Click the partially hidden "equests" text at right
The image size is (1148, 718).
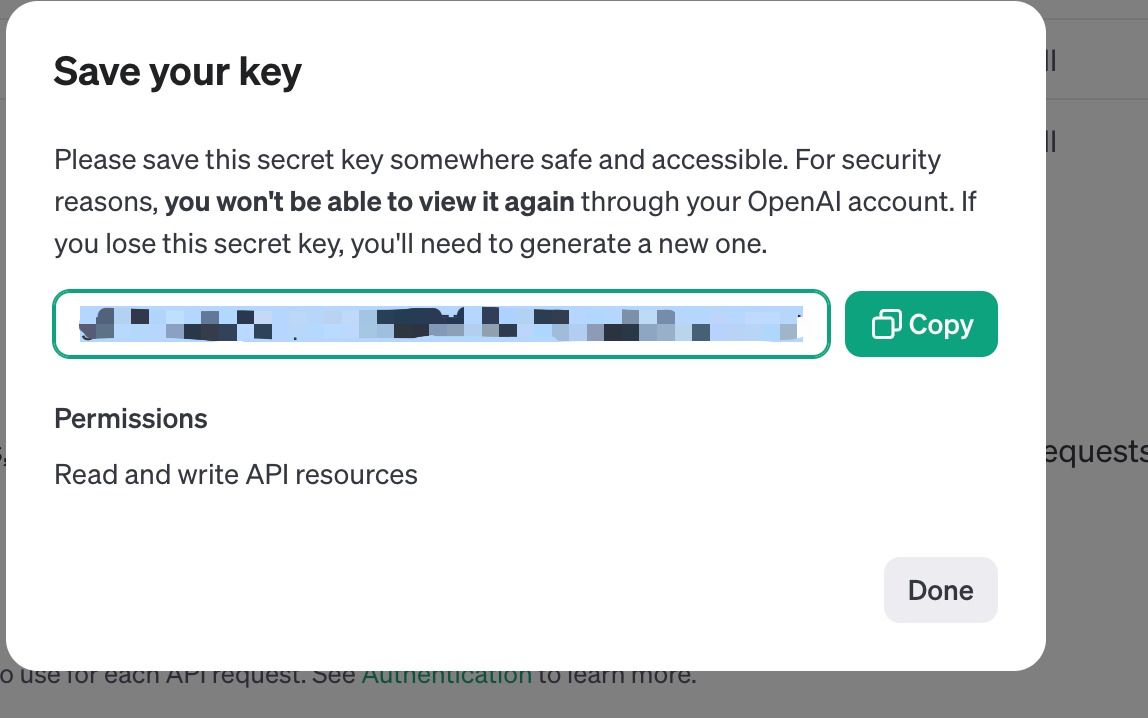tap(1095, 452)
